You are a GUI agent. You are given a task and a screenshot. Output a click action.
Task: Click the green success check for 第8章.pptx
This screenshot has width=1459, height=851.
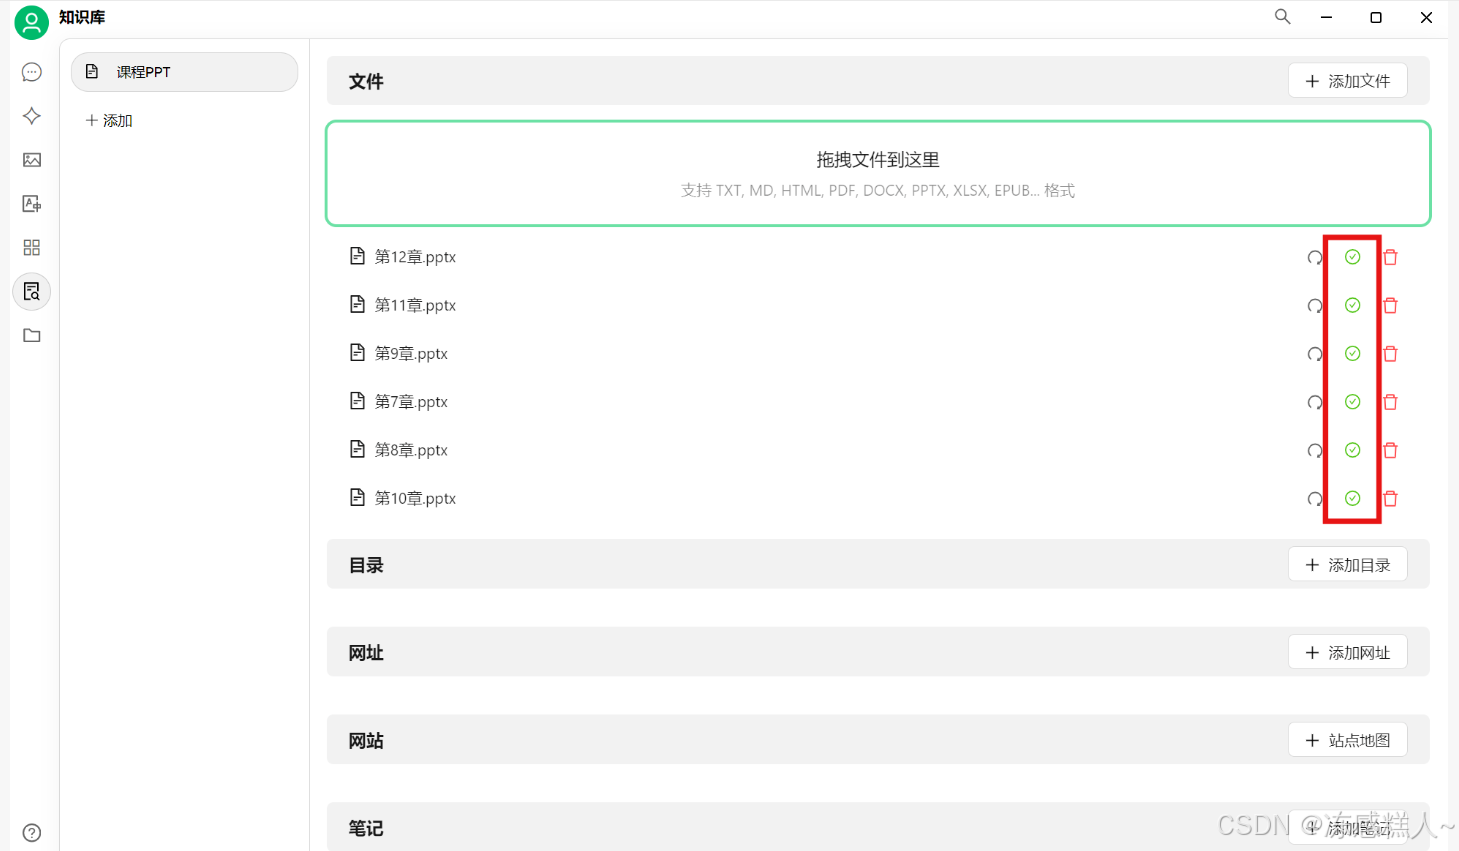coord(1352,450)
